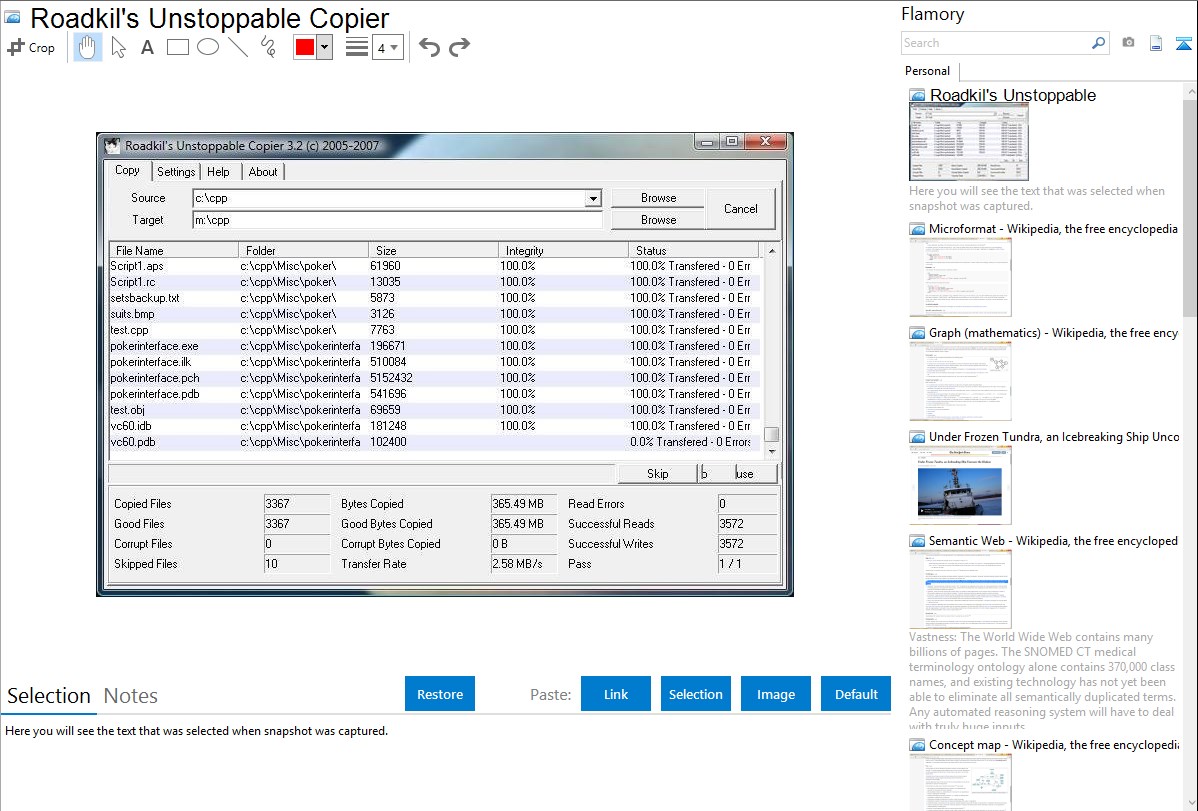
Task: Click the line thickness icon
Action: 357,47
